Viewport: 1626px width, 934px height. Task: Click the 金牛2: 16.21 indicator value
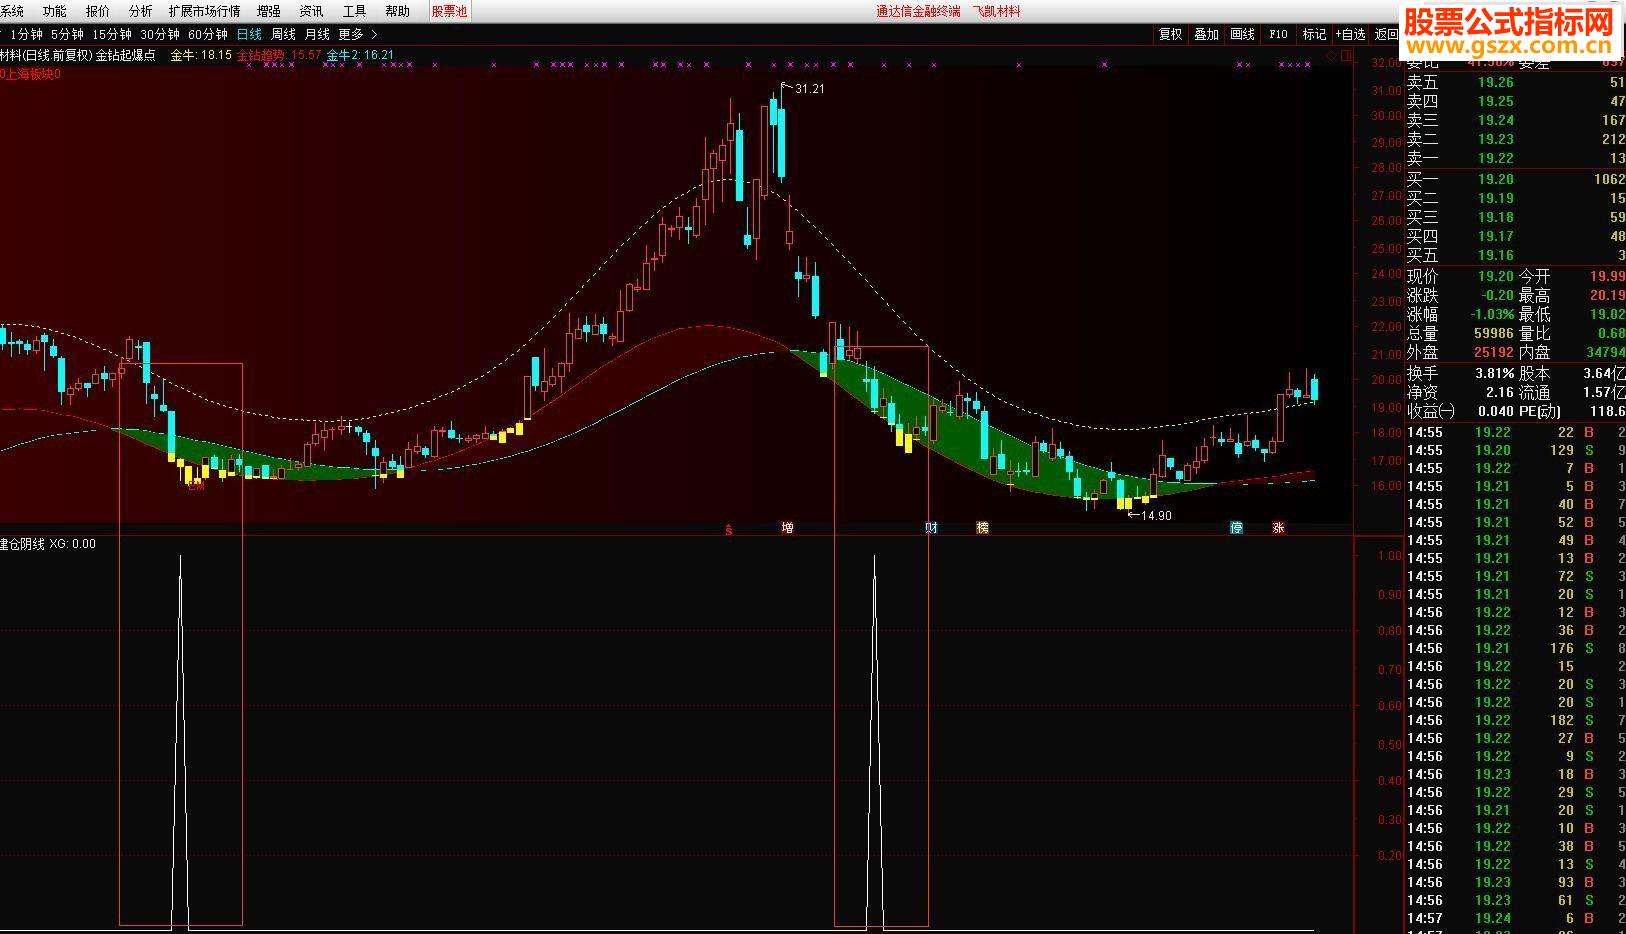click(x=360, y=55)
